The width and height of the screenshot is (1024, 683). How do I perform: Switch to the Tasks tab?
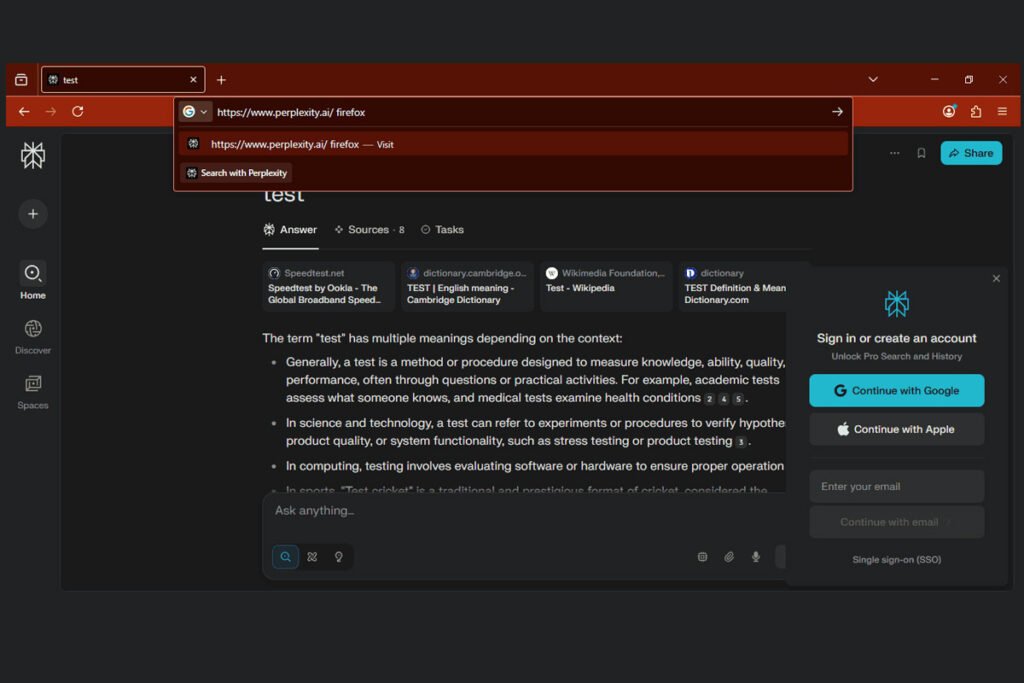(442, 230)
